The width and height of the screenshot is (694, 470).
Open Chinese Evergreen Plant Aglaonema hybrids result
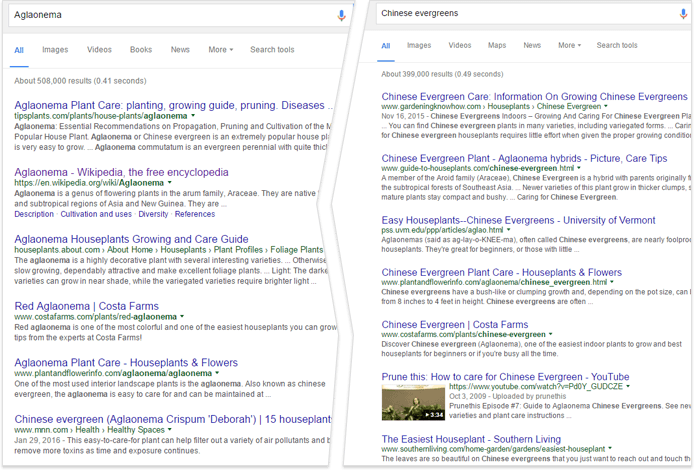pyautogui.click(x=524, y=158)
